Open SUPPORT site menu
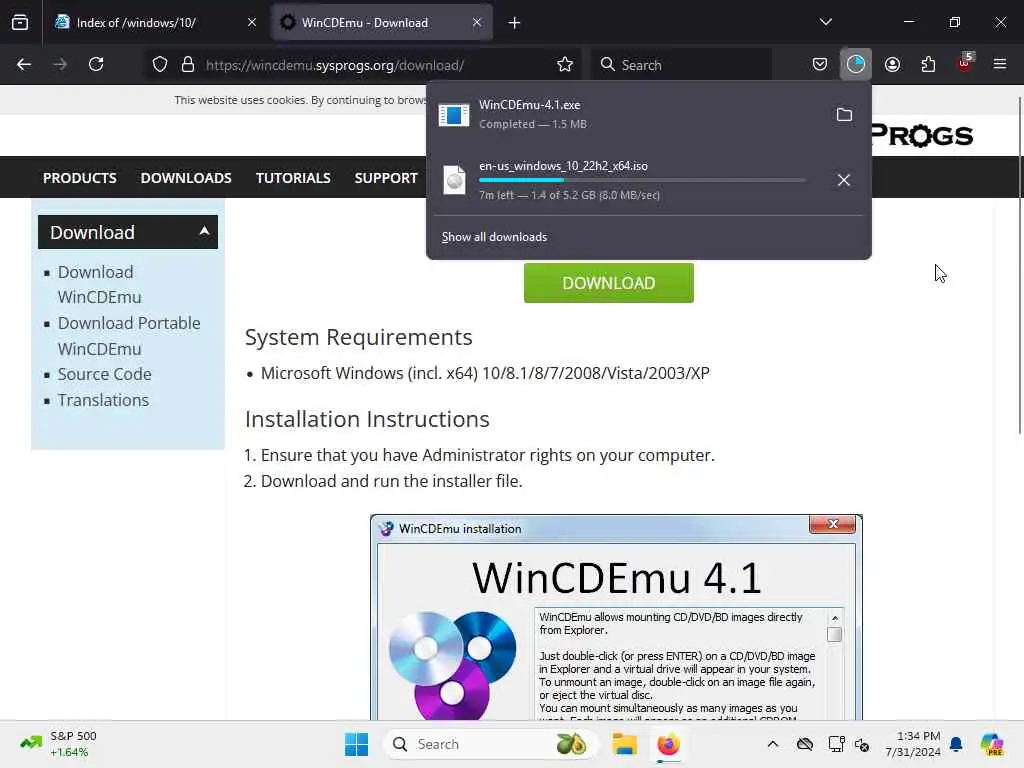The height and width of the screenshot is (768, 1024). coord(386,178)
